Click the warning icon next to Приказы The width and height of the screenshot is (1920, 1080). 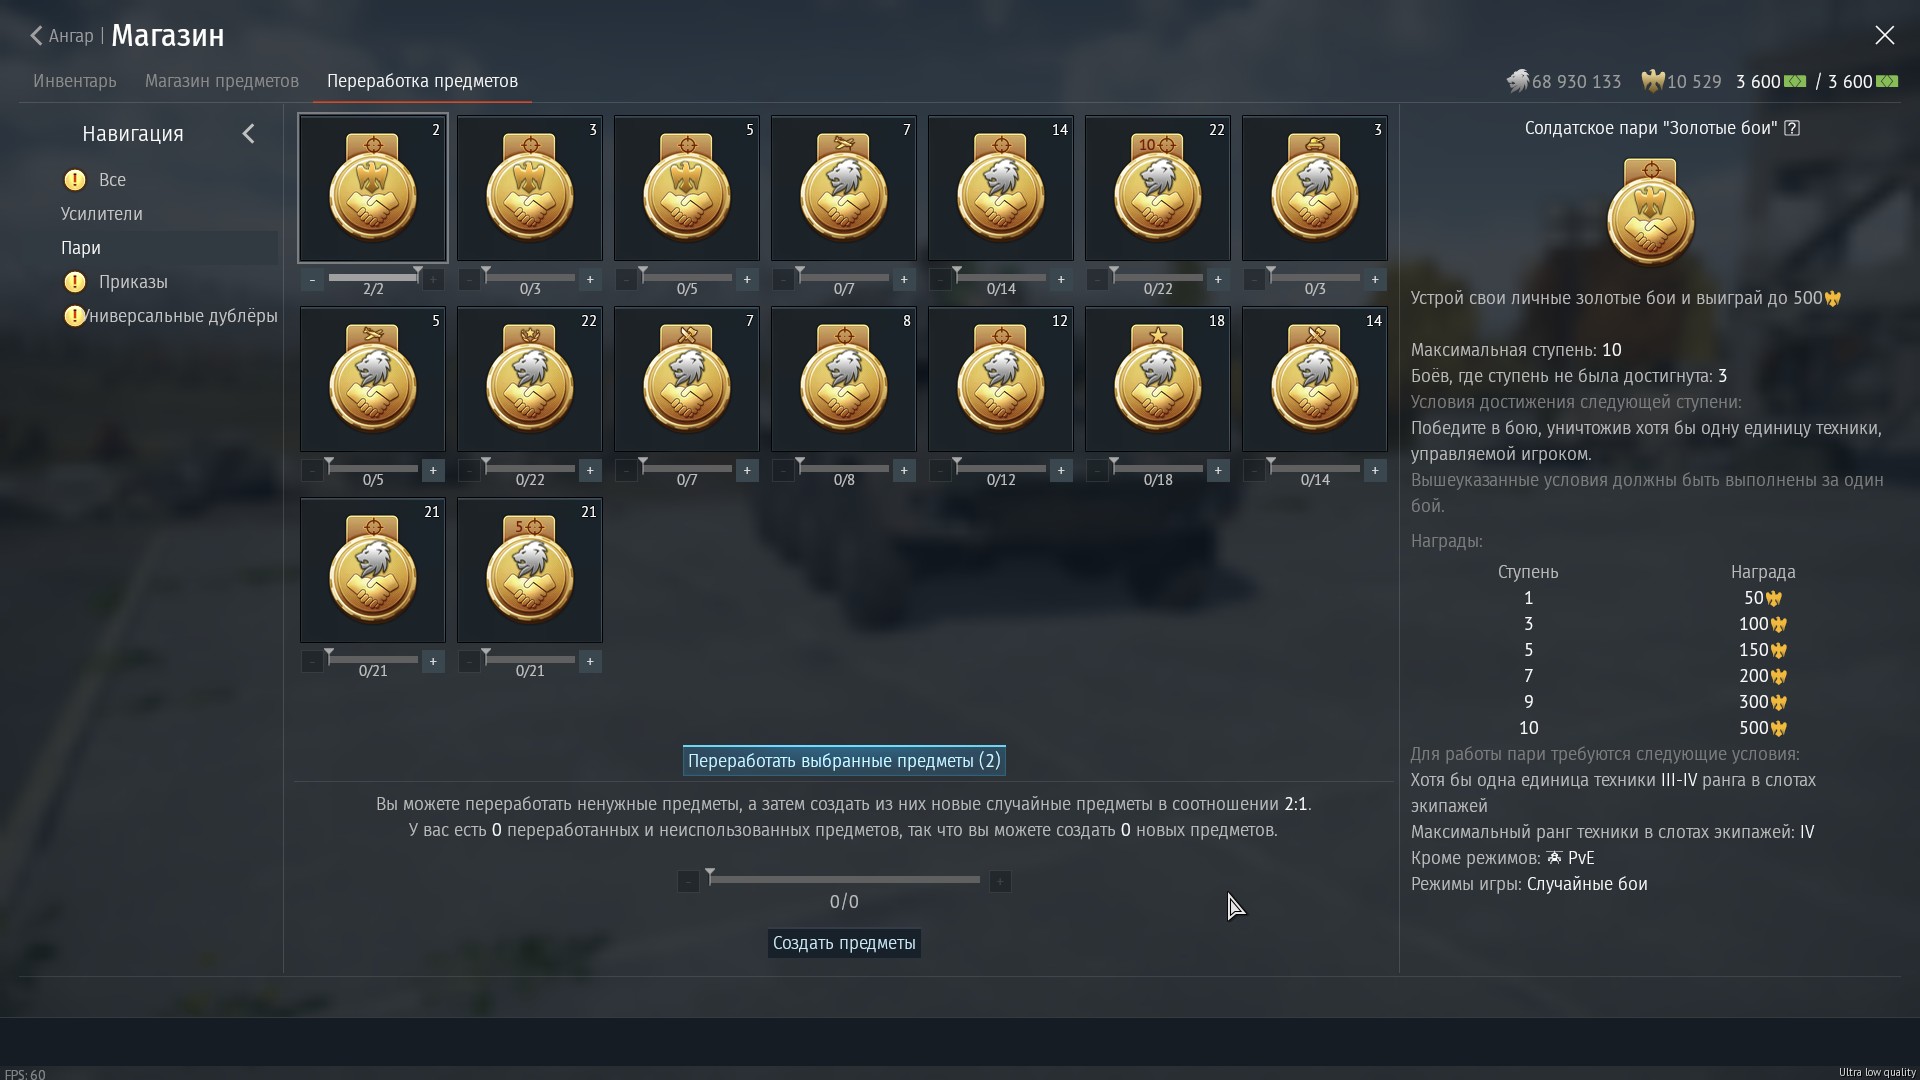click(x=75, y=282)
